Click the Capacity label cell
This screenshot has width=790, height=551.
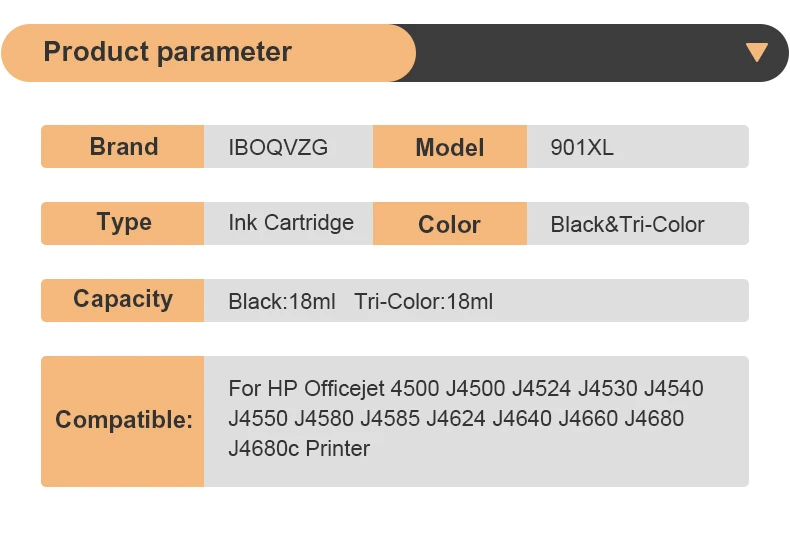[x=123, y=299]
